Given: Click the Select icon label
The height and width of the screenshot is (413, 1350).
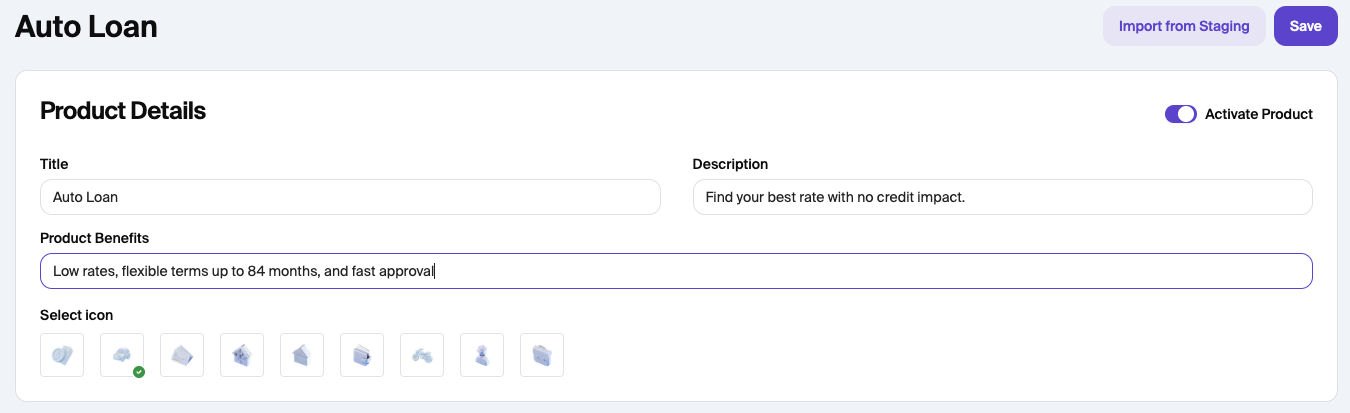Looking at the screenshot, I should (76, 315).
